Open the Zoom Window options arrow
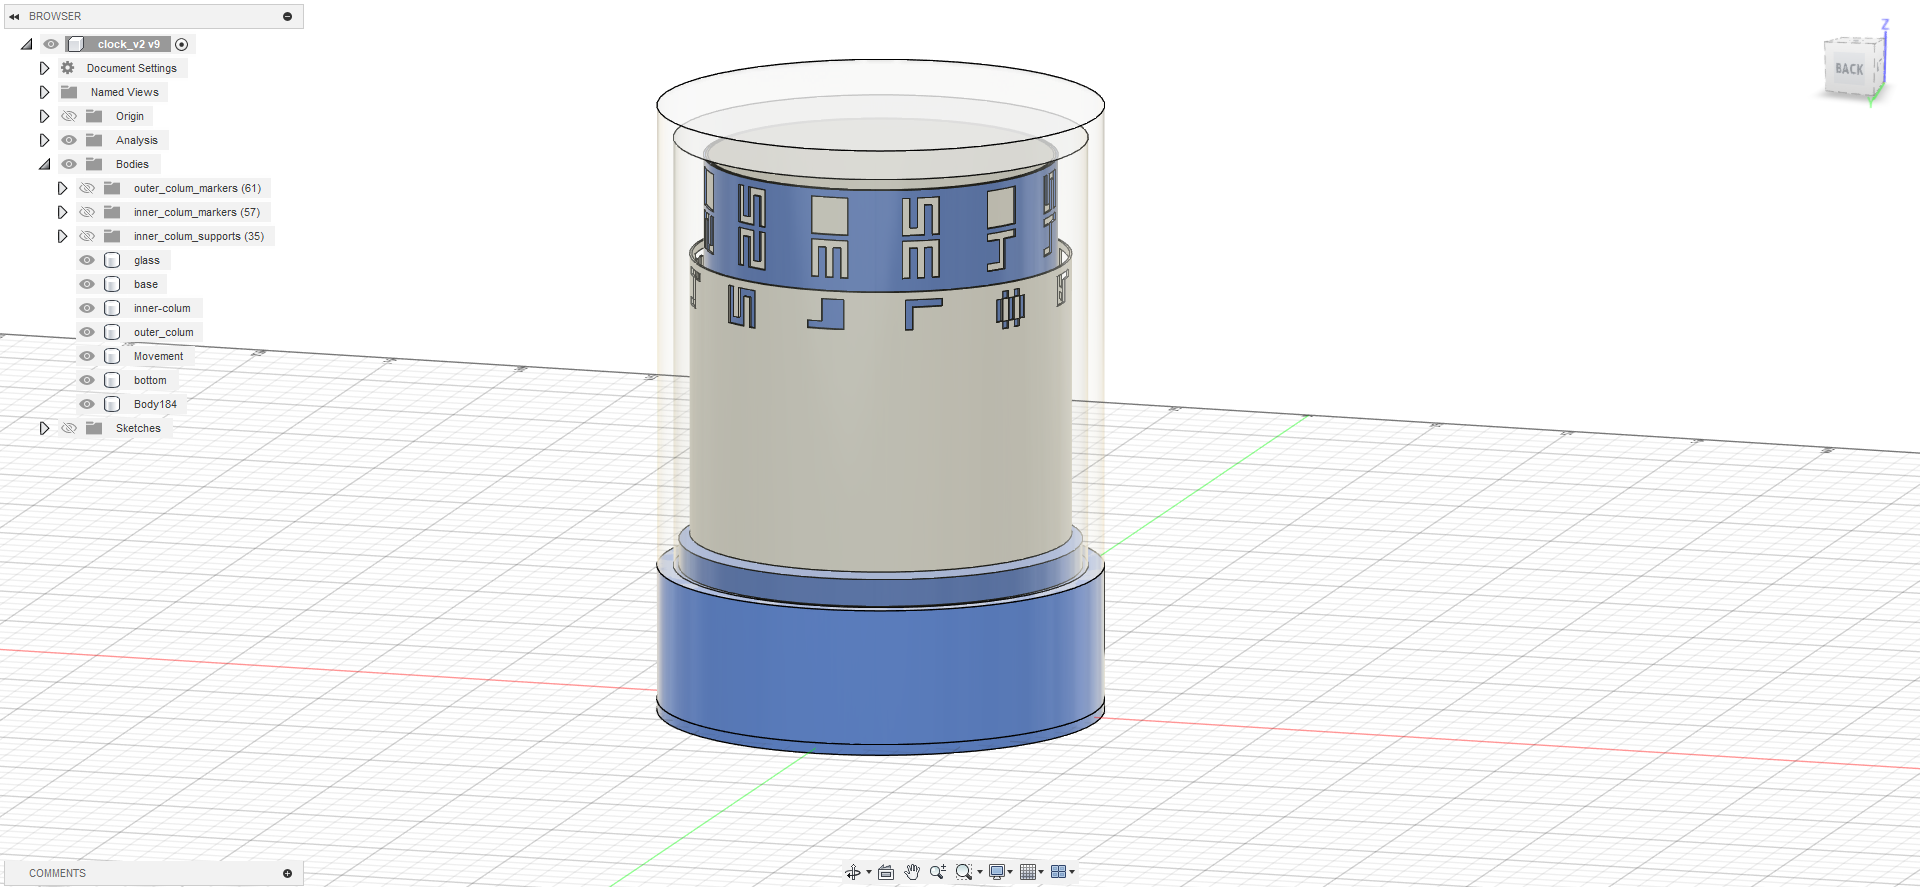Viewport: 1920px width, 887px height. point(979,872)
